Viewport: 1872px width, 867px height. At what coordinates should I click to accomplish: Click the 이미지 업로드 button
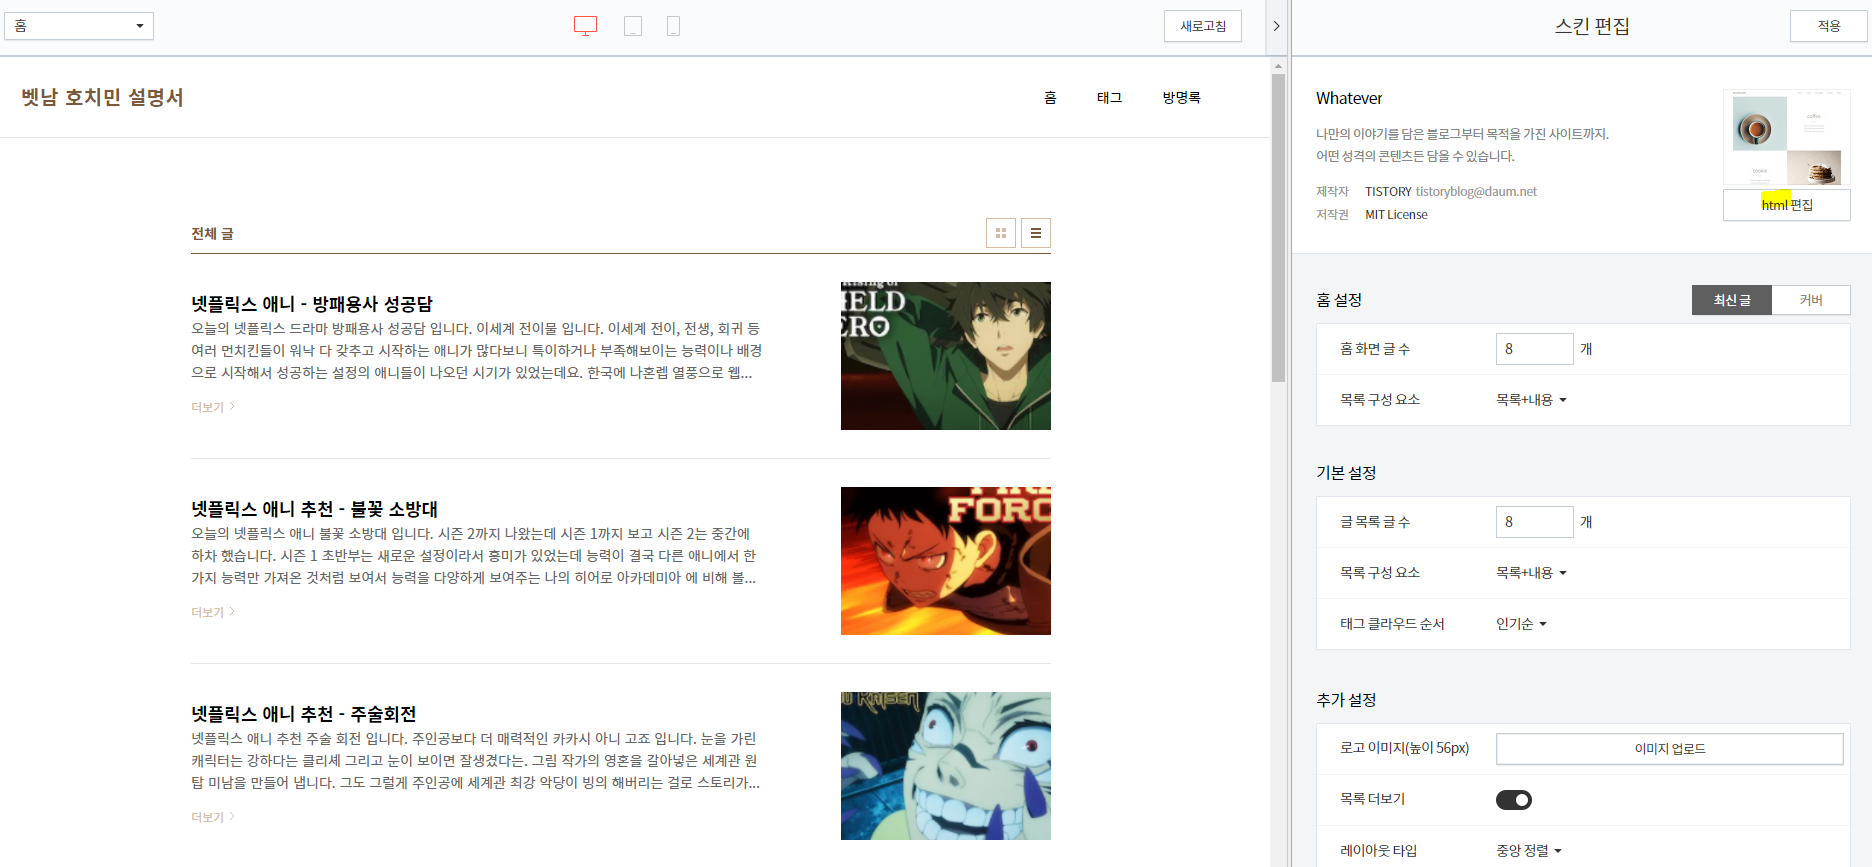click(x=1670, y=749)
